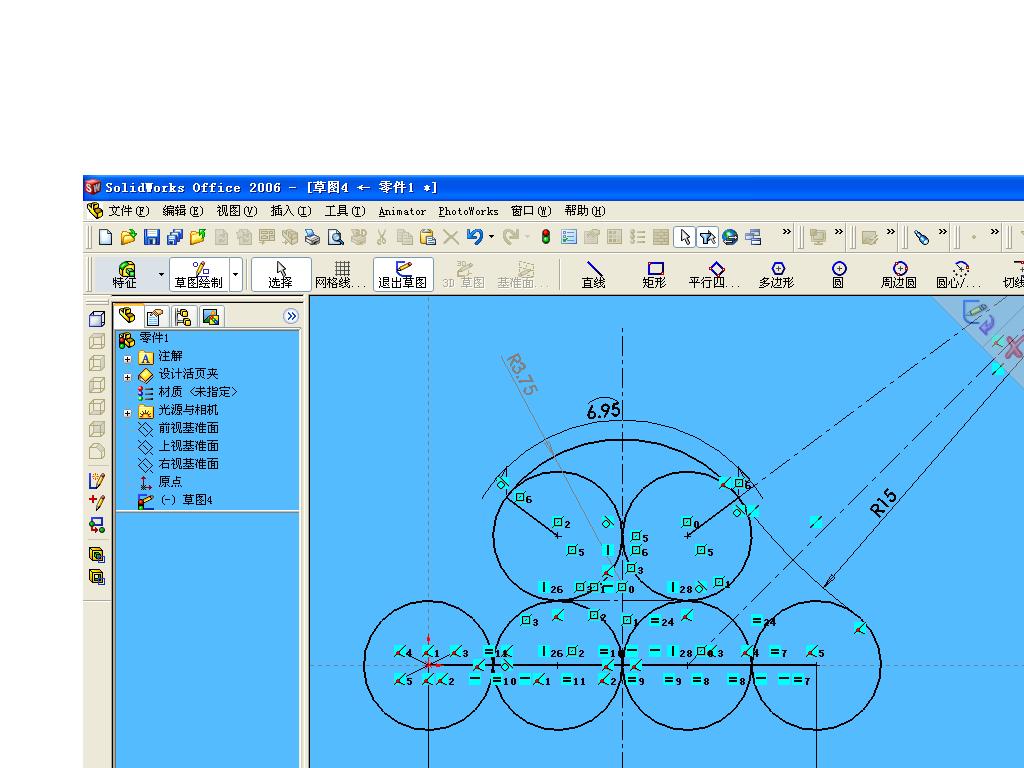Open Print Preview icon
The image size is (1024, 768).
pos(335,237)
